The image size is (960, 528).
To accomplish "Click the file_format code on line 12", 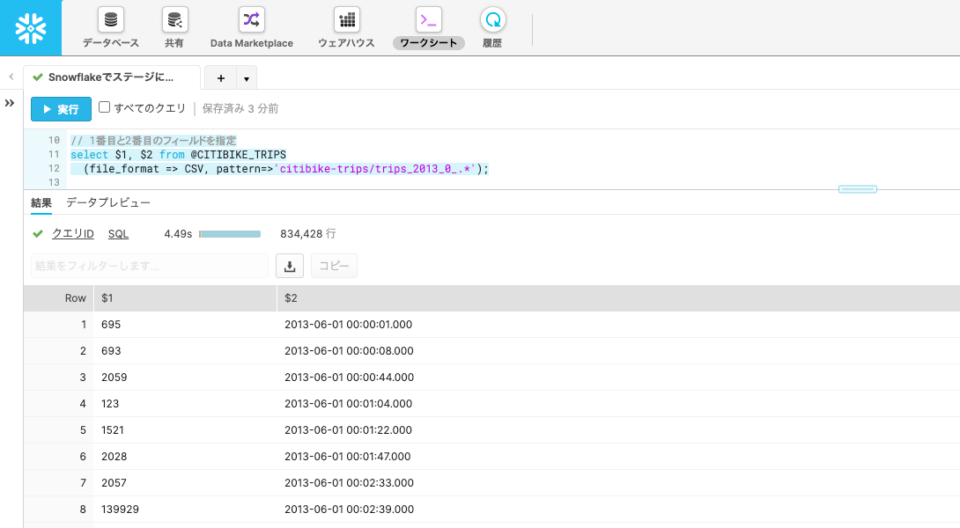I will point(286,168).
